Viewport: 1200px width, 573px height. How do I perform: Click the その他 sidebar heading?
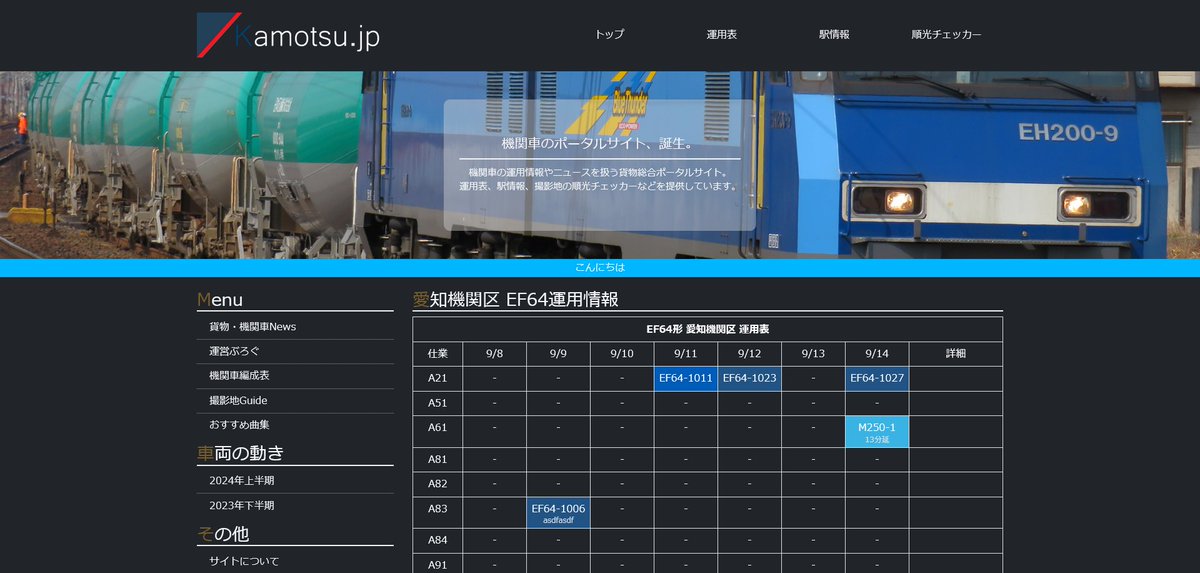pyautogui.click(x=222, y=534)
